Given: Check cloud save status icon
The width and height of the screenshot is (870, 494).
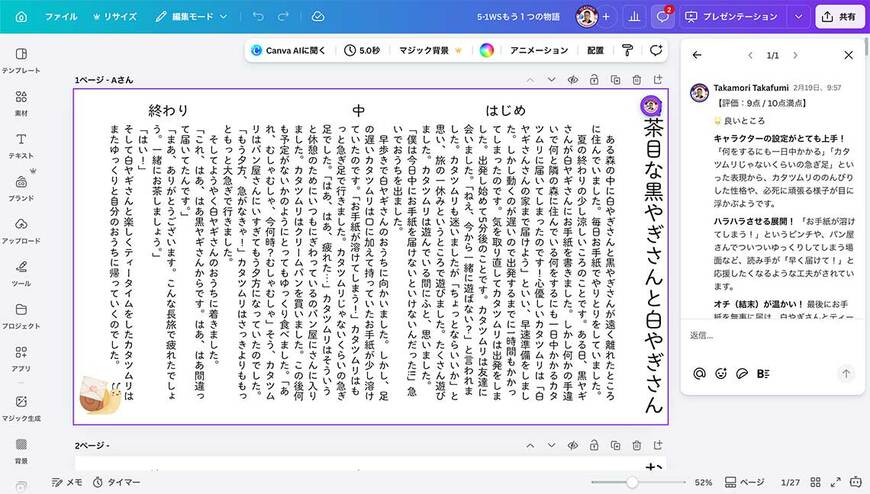Looking at the screenshot, I should (x=318, y=17).
